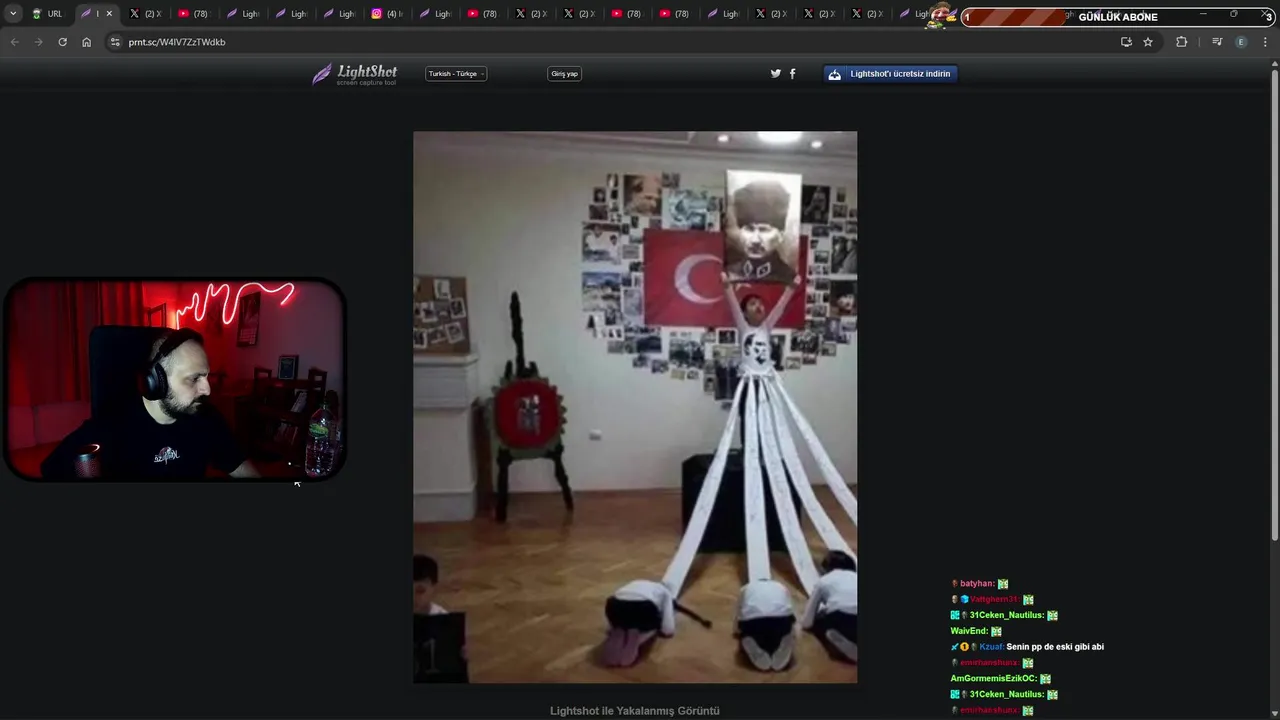Viewport: 1280px width, 720px height.
Task: Click the LightShot logo
Action: (355, 74)
